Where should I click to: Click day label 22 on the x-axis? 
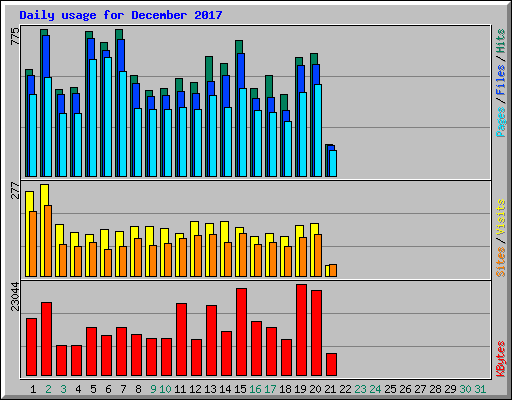345,389
